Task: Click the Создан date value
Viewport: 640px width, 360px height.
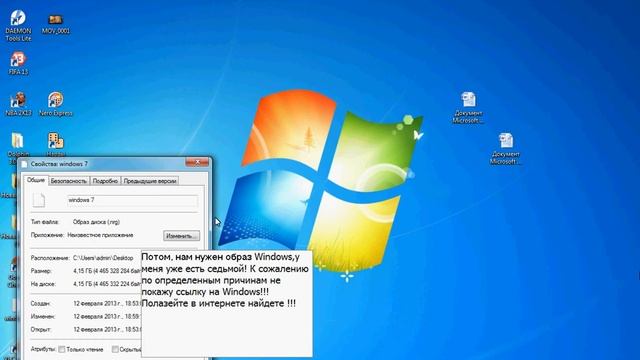Action: (107, 304)
